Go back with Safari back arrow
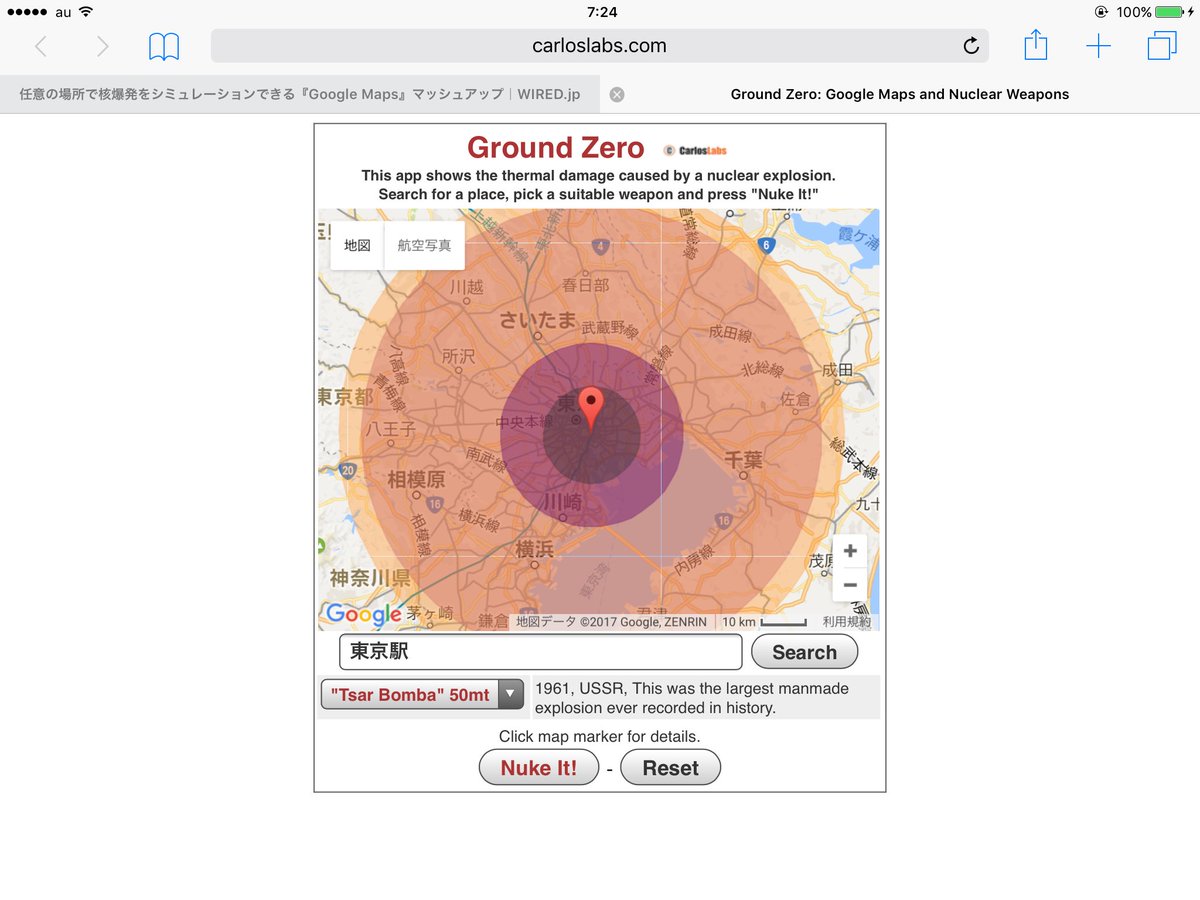Viewport: 1200px width, 900px height. point(40,46)
